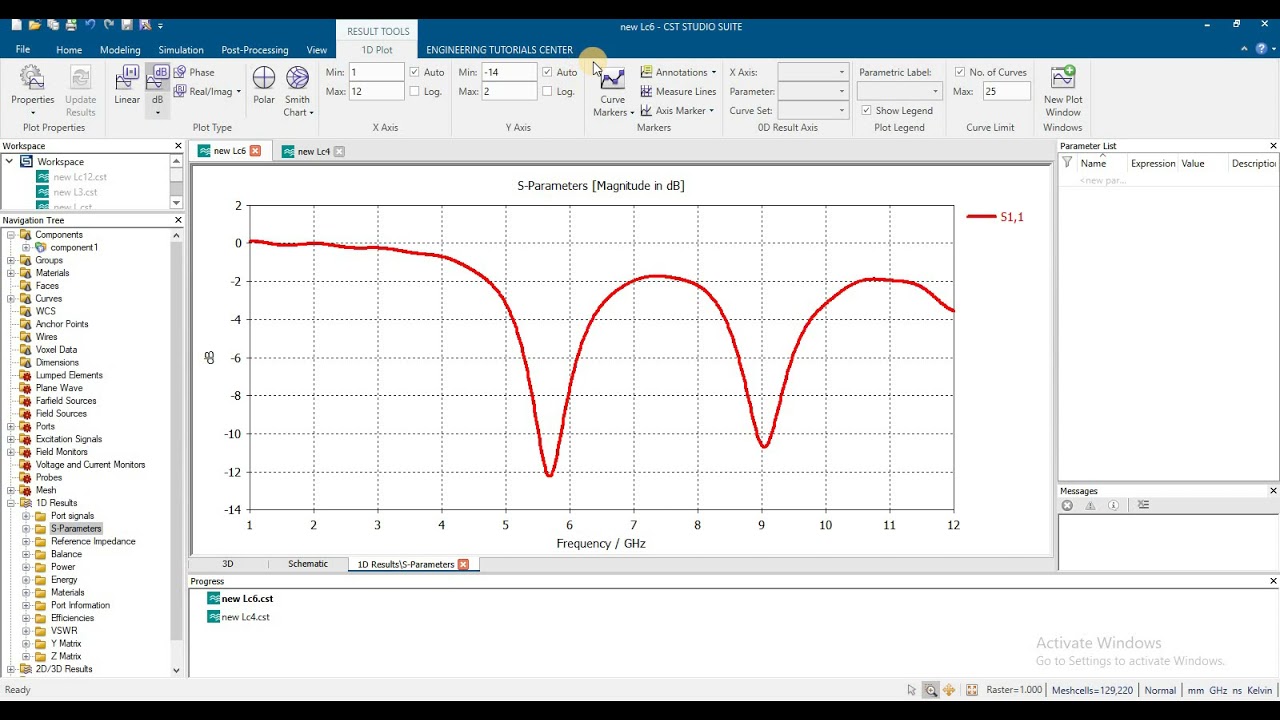Select Field Monitors in Navigation Tree
Viewport: 1280px width, 720px height.
tap(61, 452)
